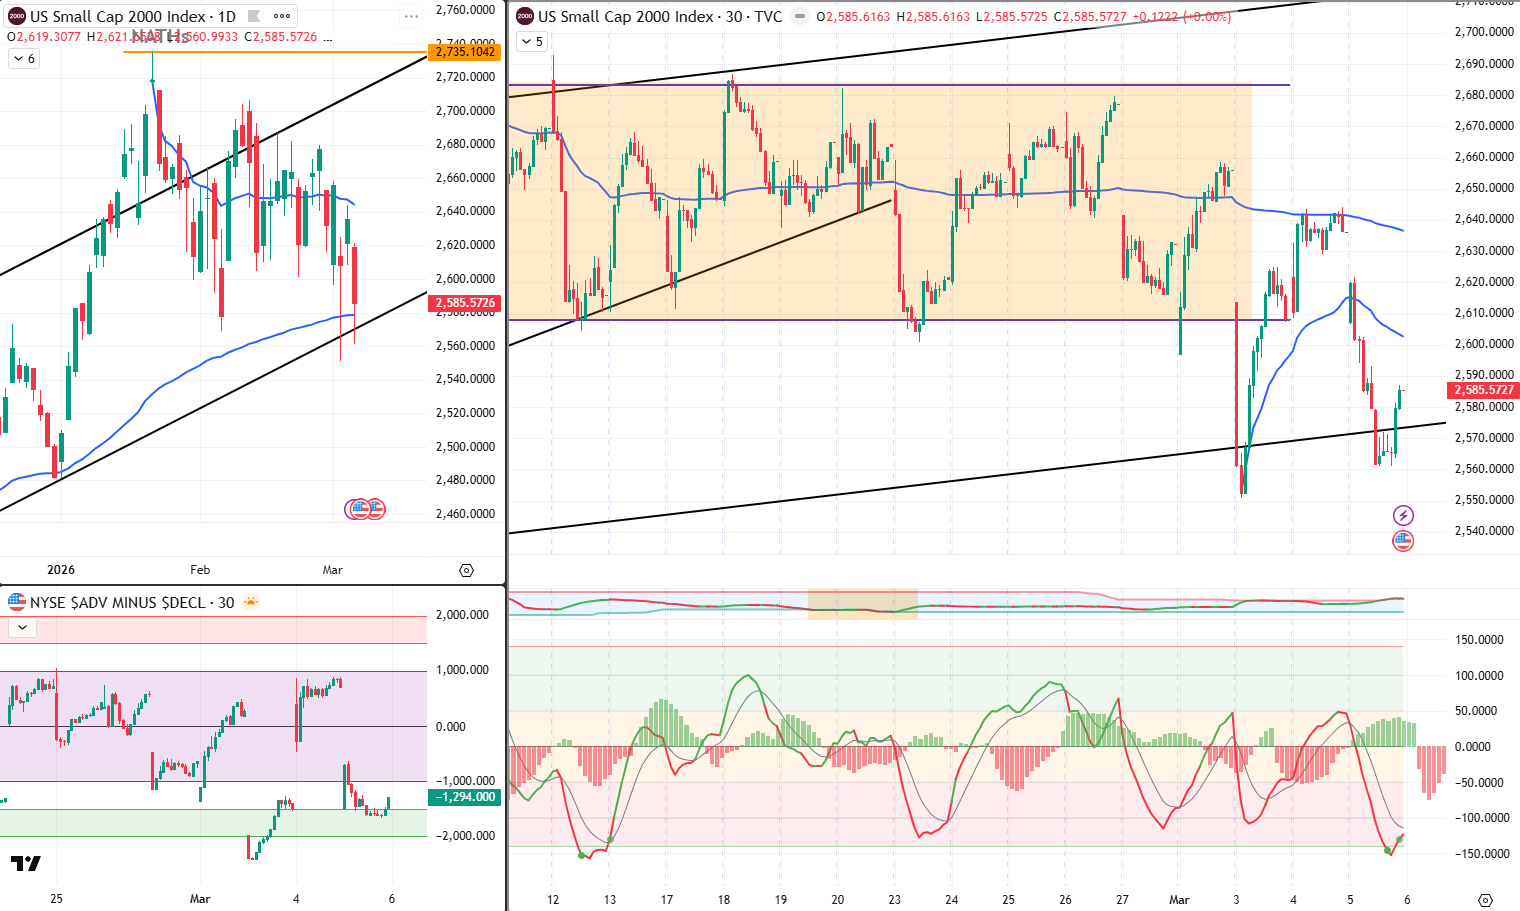1520x911 pixels.
Task: Expand the 5 indicators legend on 30-minute chart
Action: 531,42
